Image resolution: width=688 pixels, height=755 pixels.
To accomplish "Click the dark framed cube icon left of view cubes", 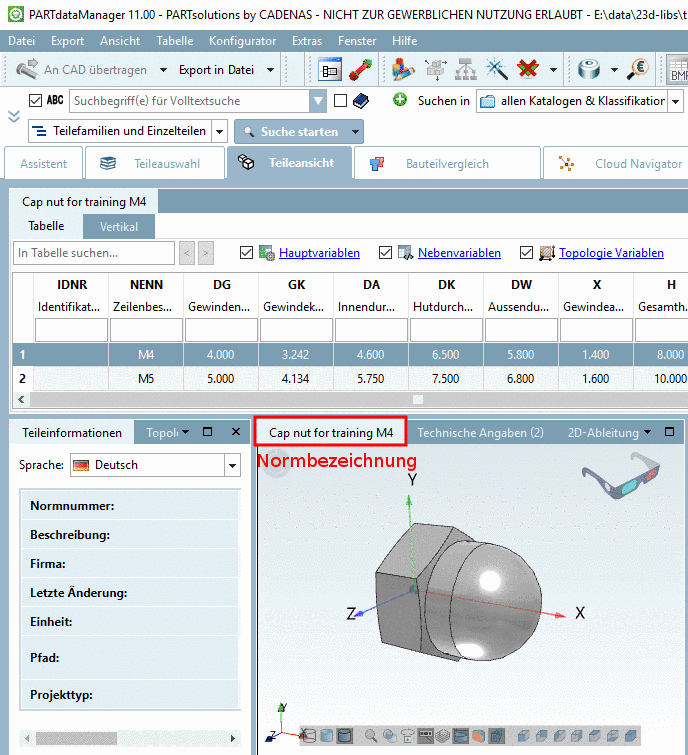I will click(497, 736).
